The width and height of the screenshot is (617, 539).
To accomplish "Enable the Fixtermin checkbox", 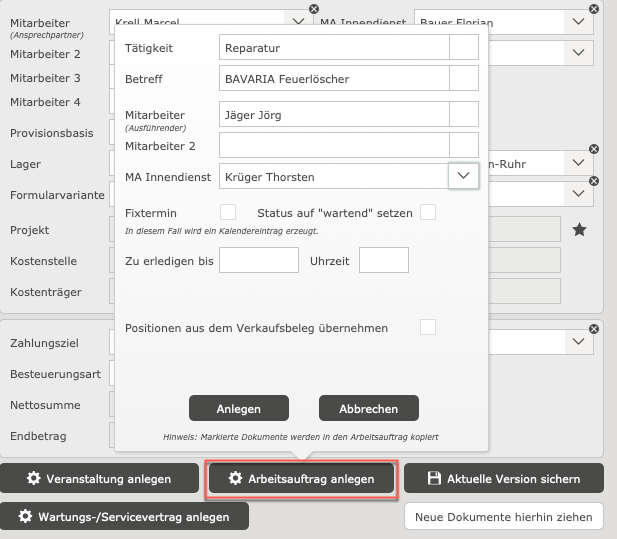I will pos(228,212).
